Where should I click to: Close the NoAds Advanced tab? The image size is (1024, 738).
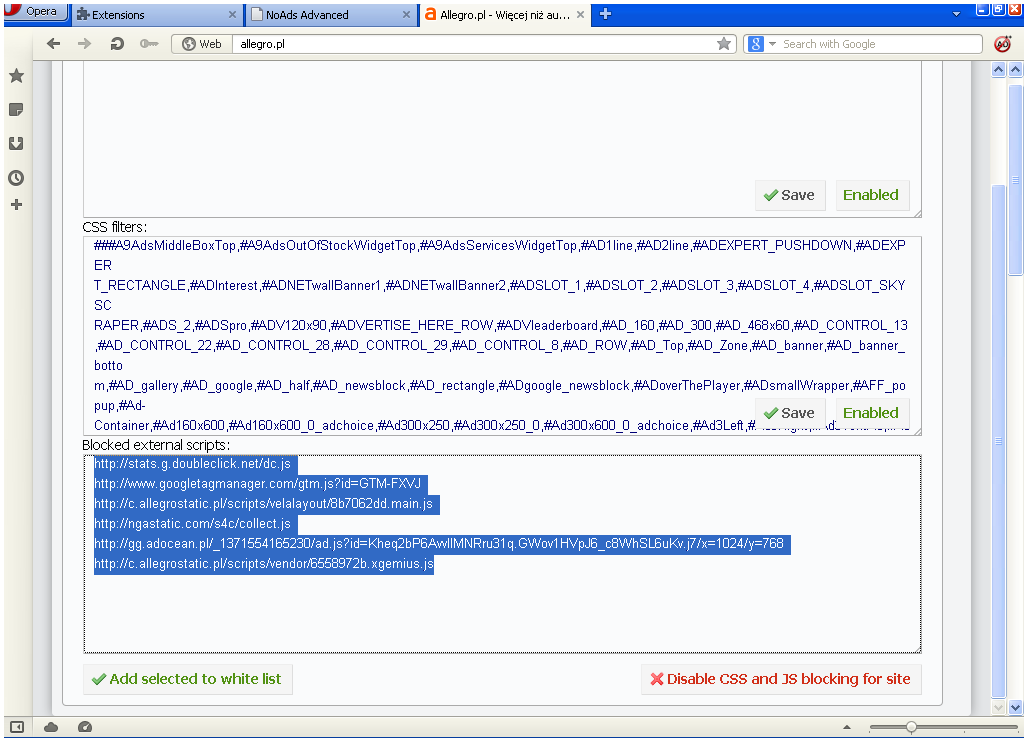point(406,14)
